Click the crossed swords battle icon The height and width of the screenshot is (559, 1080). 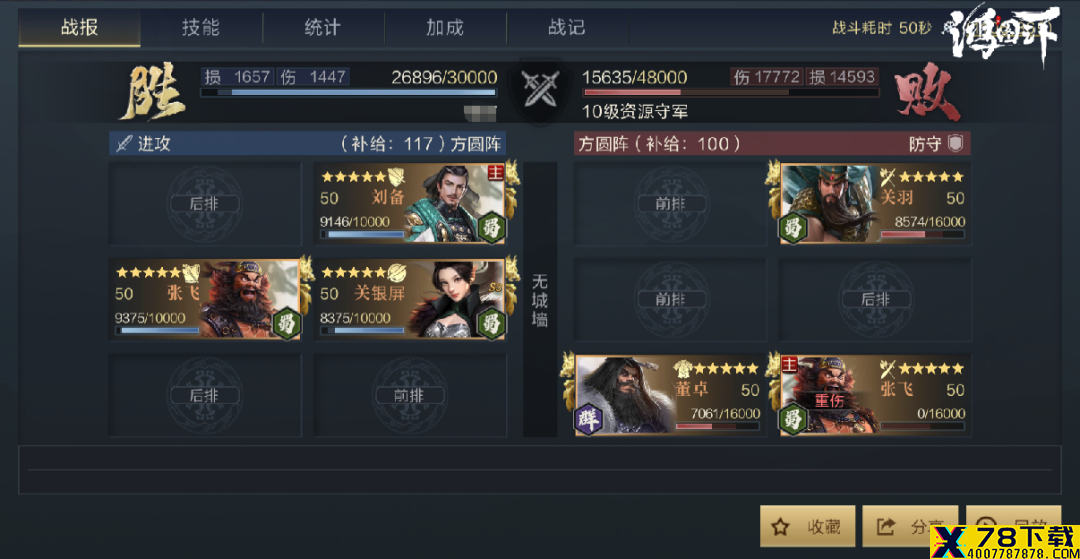click(539, 89)
